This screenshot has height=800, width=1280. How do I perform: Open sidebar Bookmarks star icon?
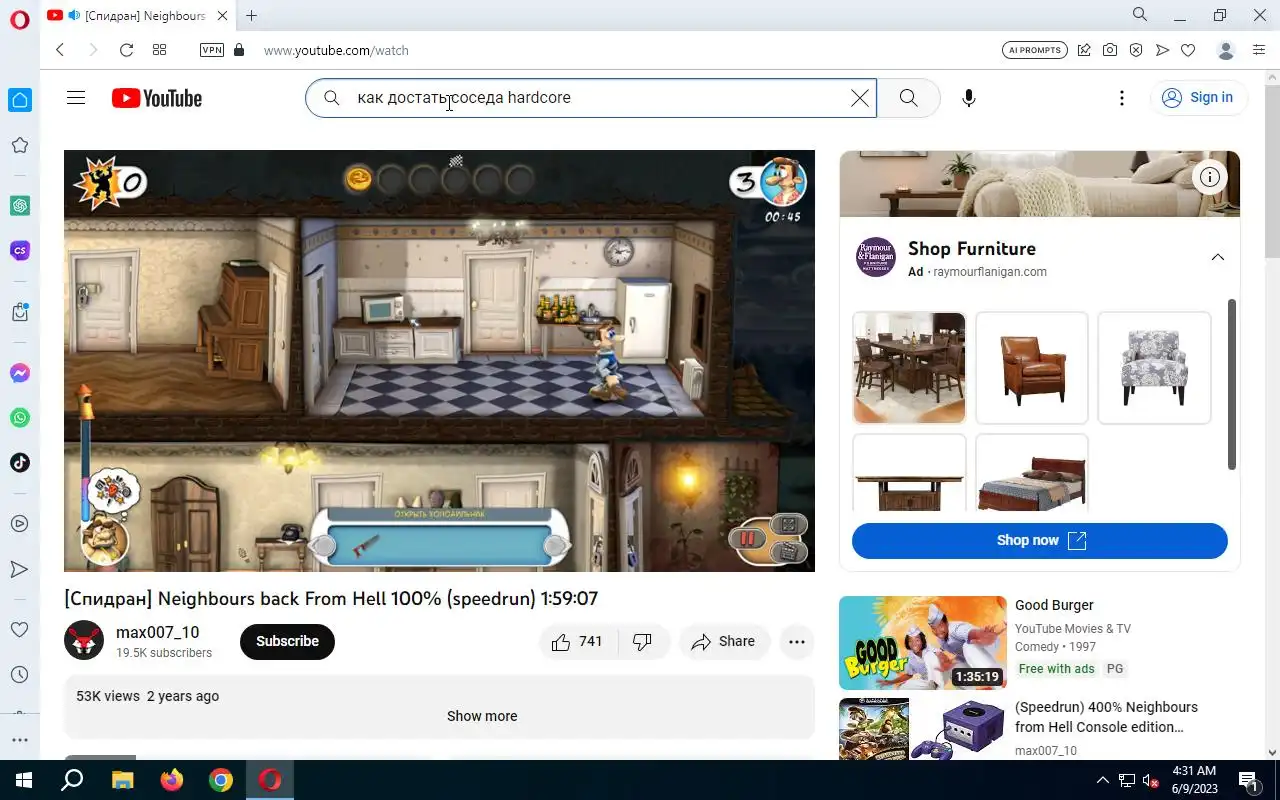tap(19, 145)
